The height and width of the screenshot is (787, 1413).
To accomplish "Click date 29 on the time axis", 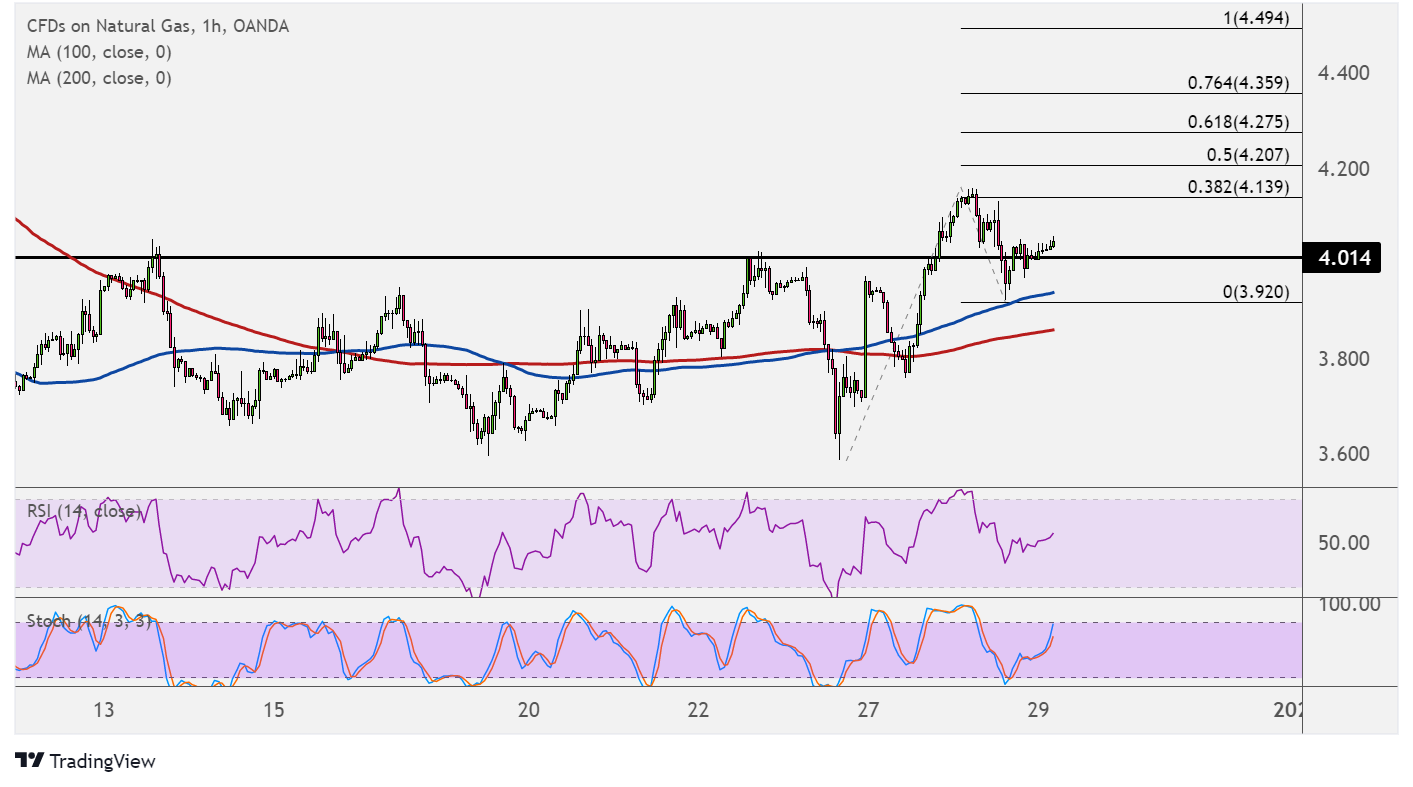I will pos(1038,710).
